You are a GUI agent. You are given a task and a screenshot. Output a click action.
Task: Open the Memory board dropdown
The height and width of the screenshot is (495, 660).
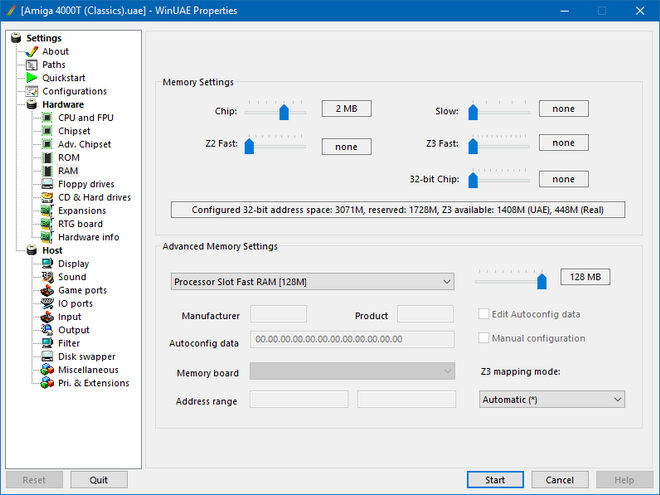[352, 372]
